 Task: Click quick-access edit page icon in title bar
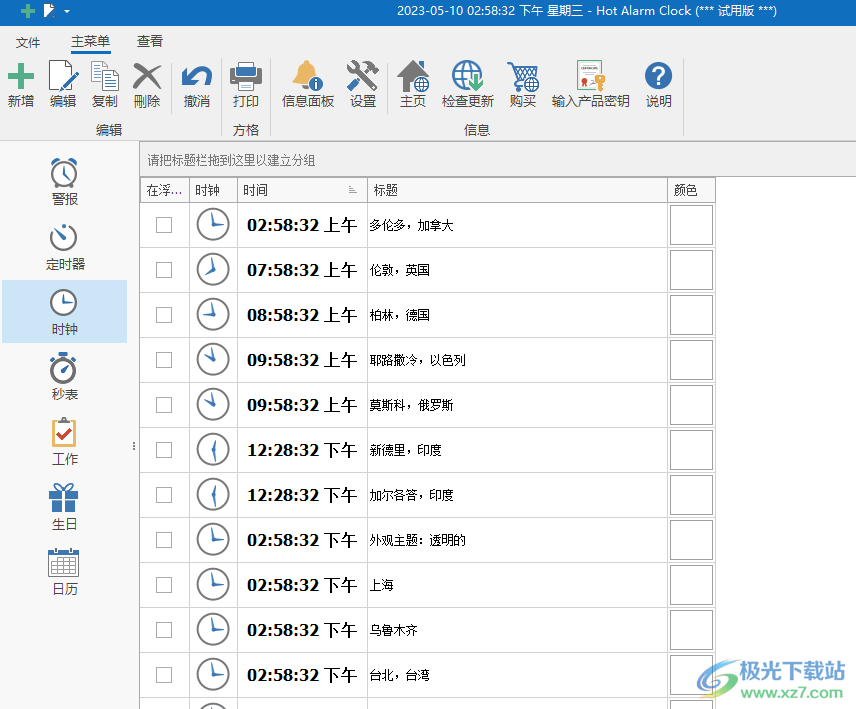tap(50, 10)
